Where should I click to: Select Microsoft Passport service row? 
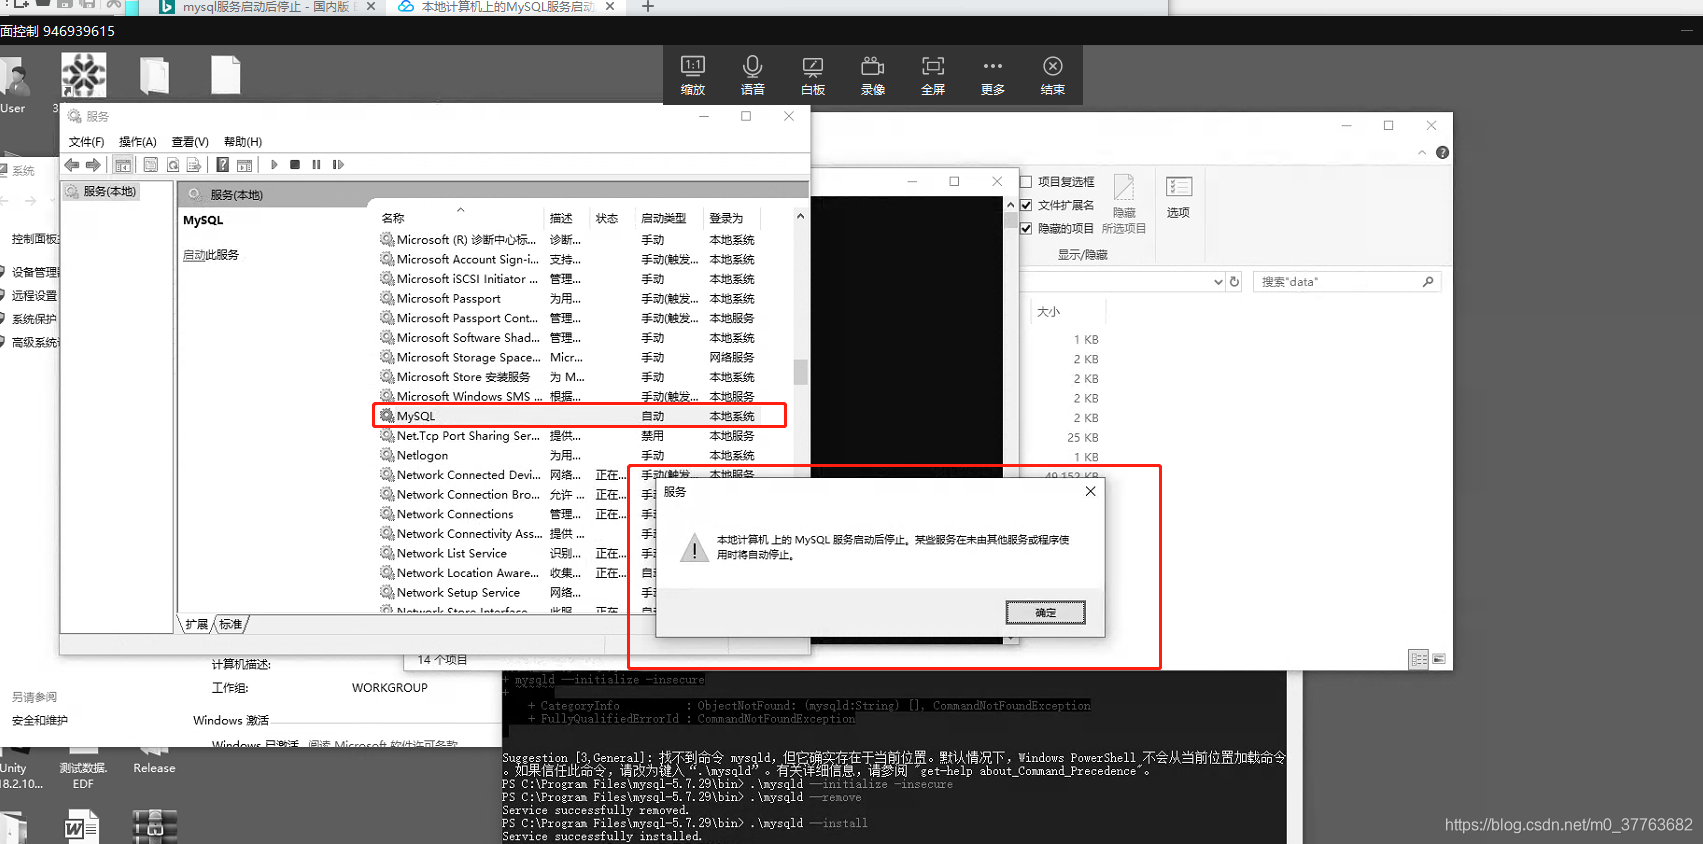coord(580,298)
